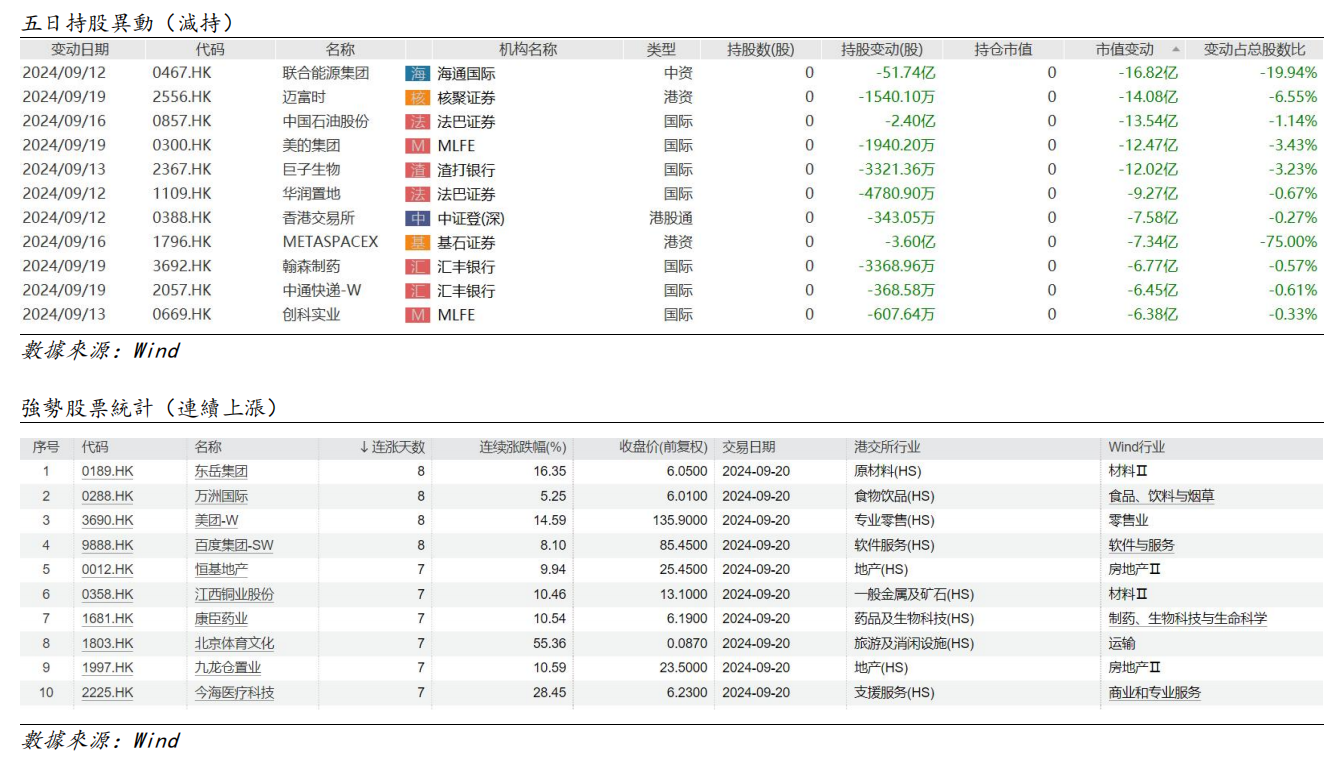Open stock code link 1803.HK
The height and width of the screenshot is (769, 1338).
(108, 643)
